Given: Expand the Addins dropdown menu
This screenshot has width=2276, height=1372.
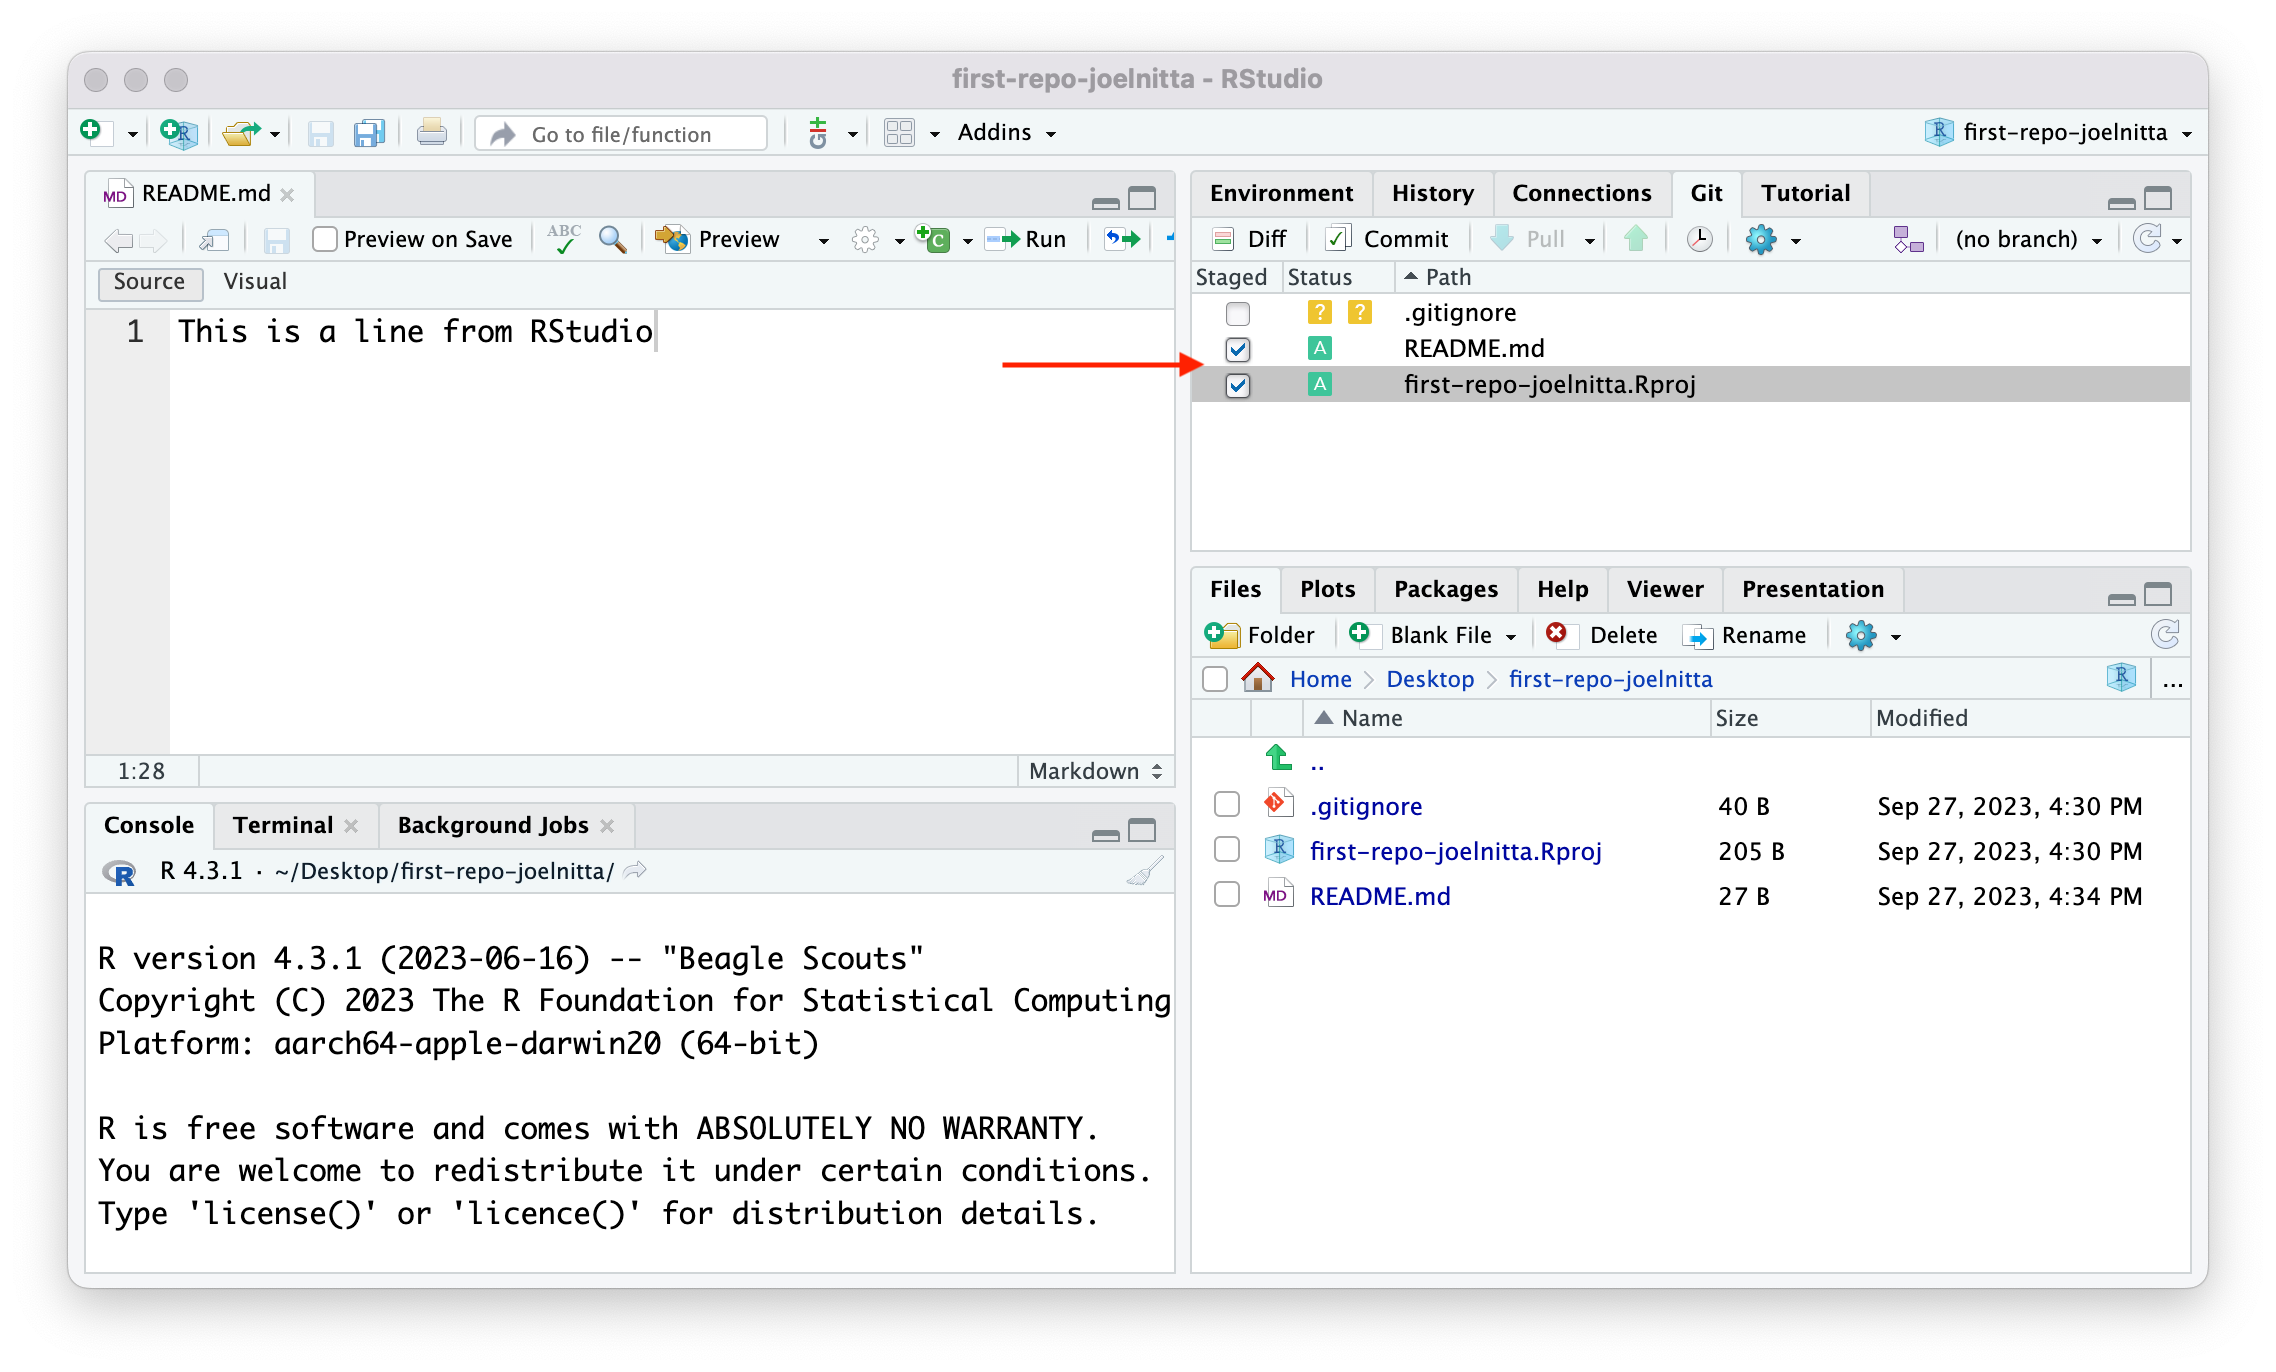Looking at the screenshot, I should click(1006, 133).
